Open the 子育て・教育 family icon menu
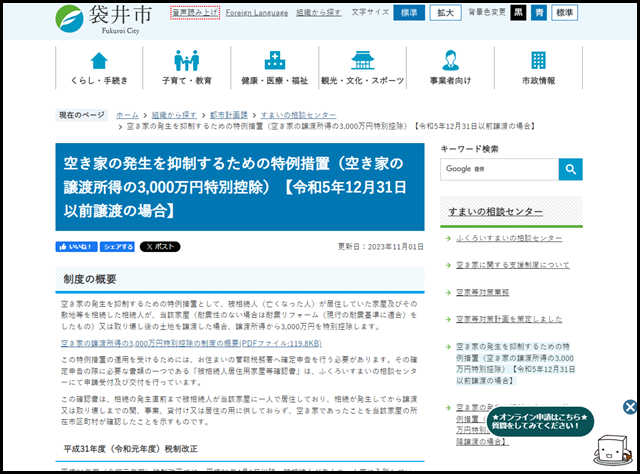This screenshot has width=640, height=474. (x=187, y=68)
